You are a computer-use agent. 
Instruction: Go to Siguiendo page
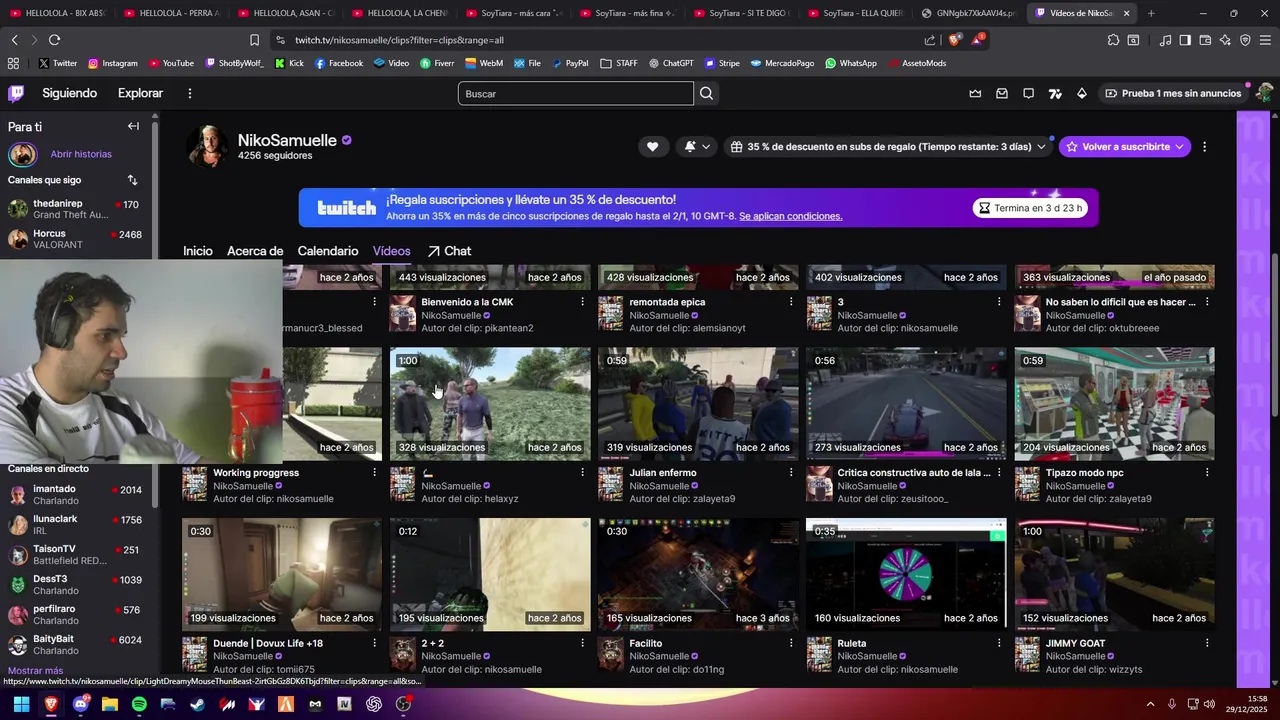[x=69, y=93]
